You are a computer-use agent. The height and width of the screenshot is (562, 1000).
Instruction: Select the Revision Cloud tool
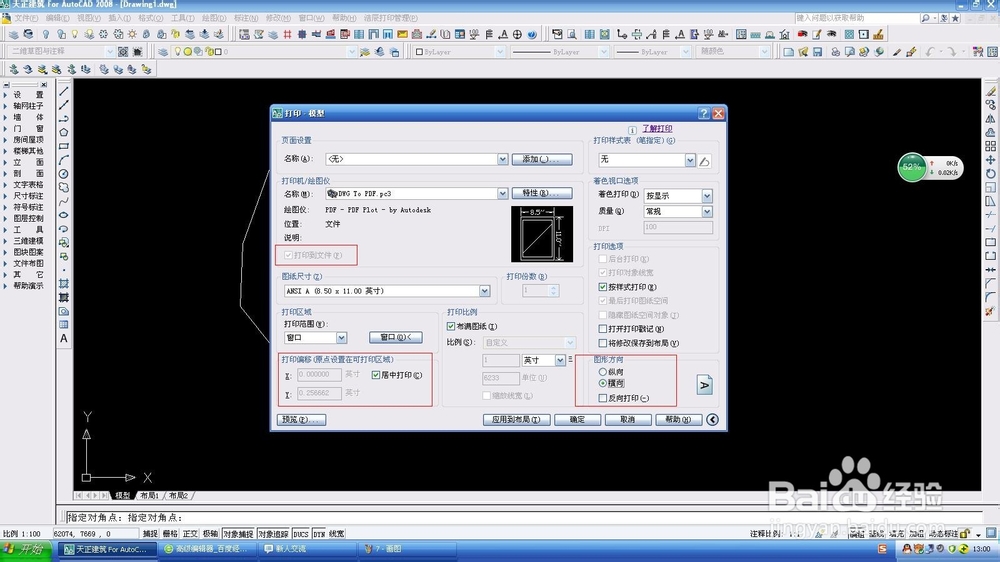(64, 188)
